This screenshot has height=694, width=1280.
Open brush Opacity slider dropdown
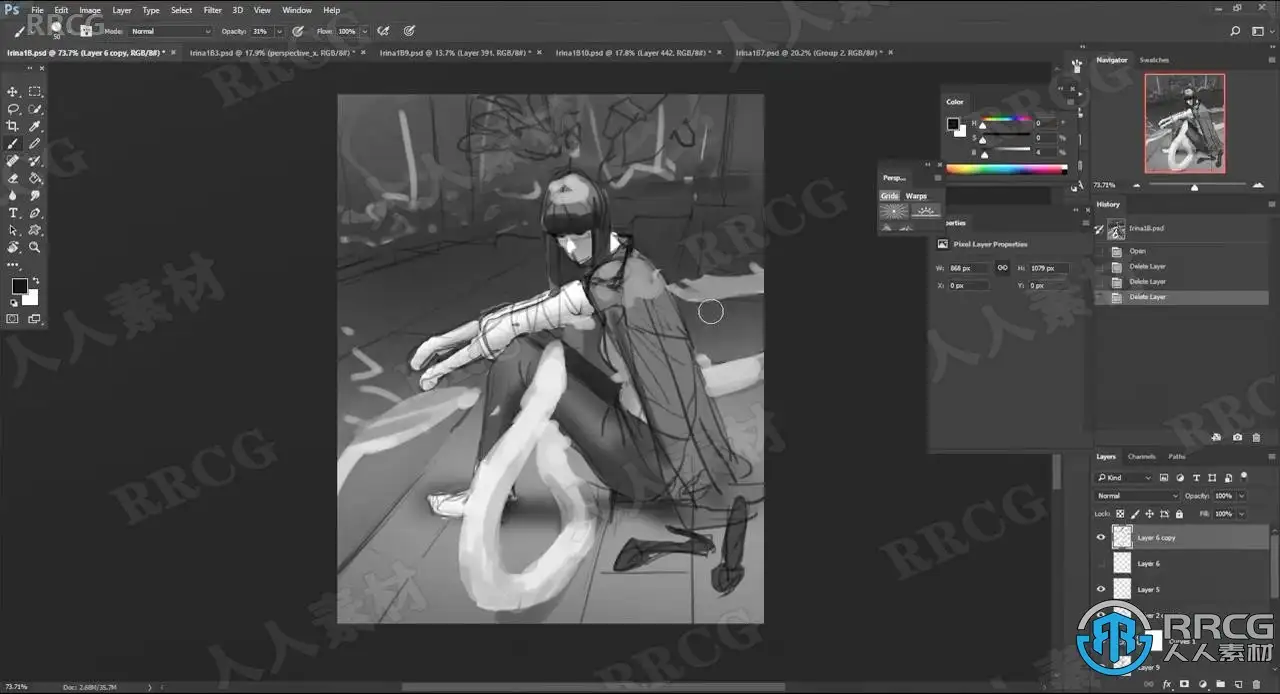(x=280, y=31)
